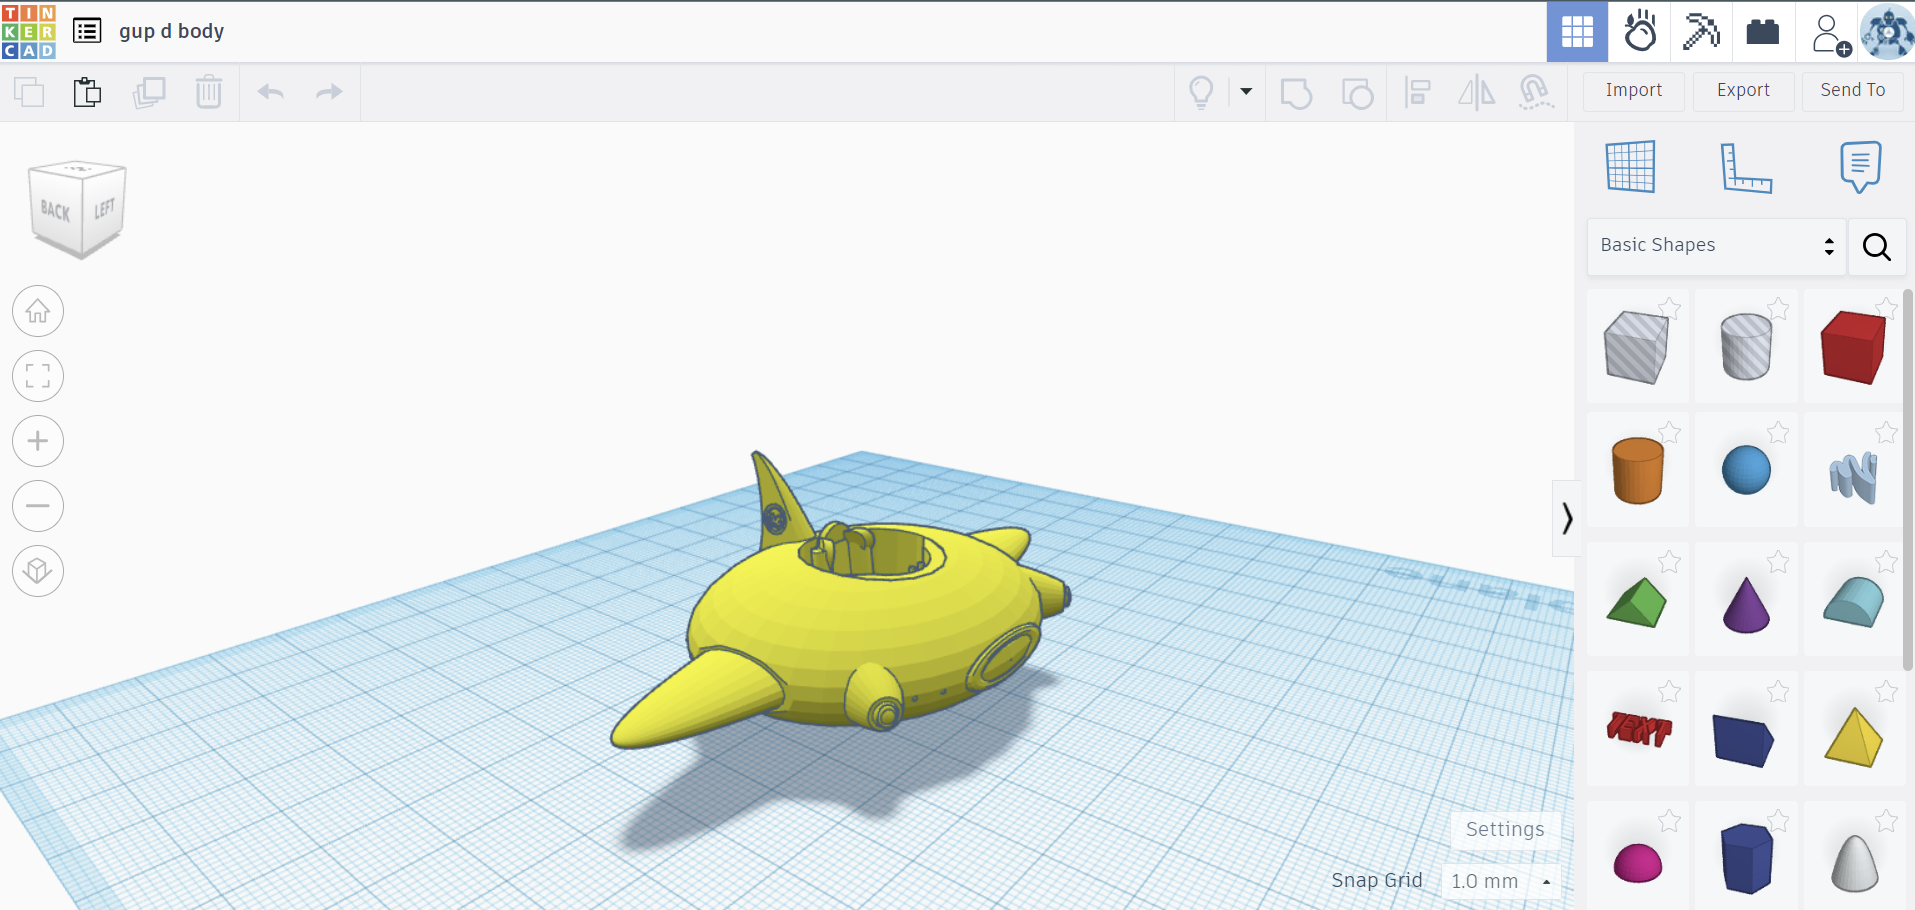Open the Basic Shapes category dropdown

[1716, 246]
